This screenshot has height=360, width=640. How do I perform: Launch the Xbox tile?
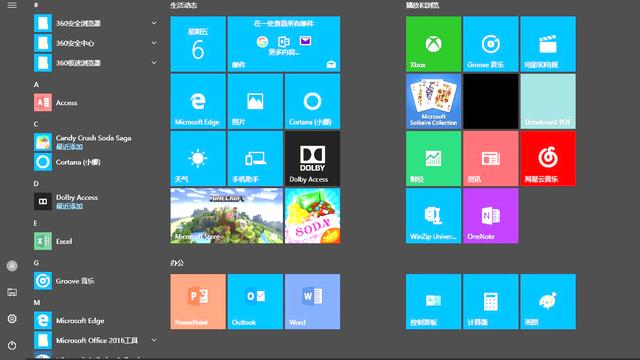tap(433, 44)
